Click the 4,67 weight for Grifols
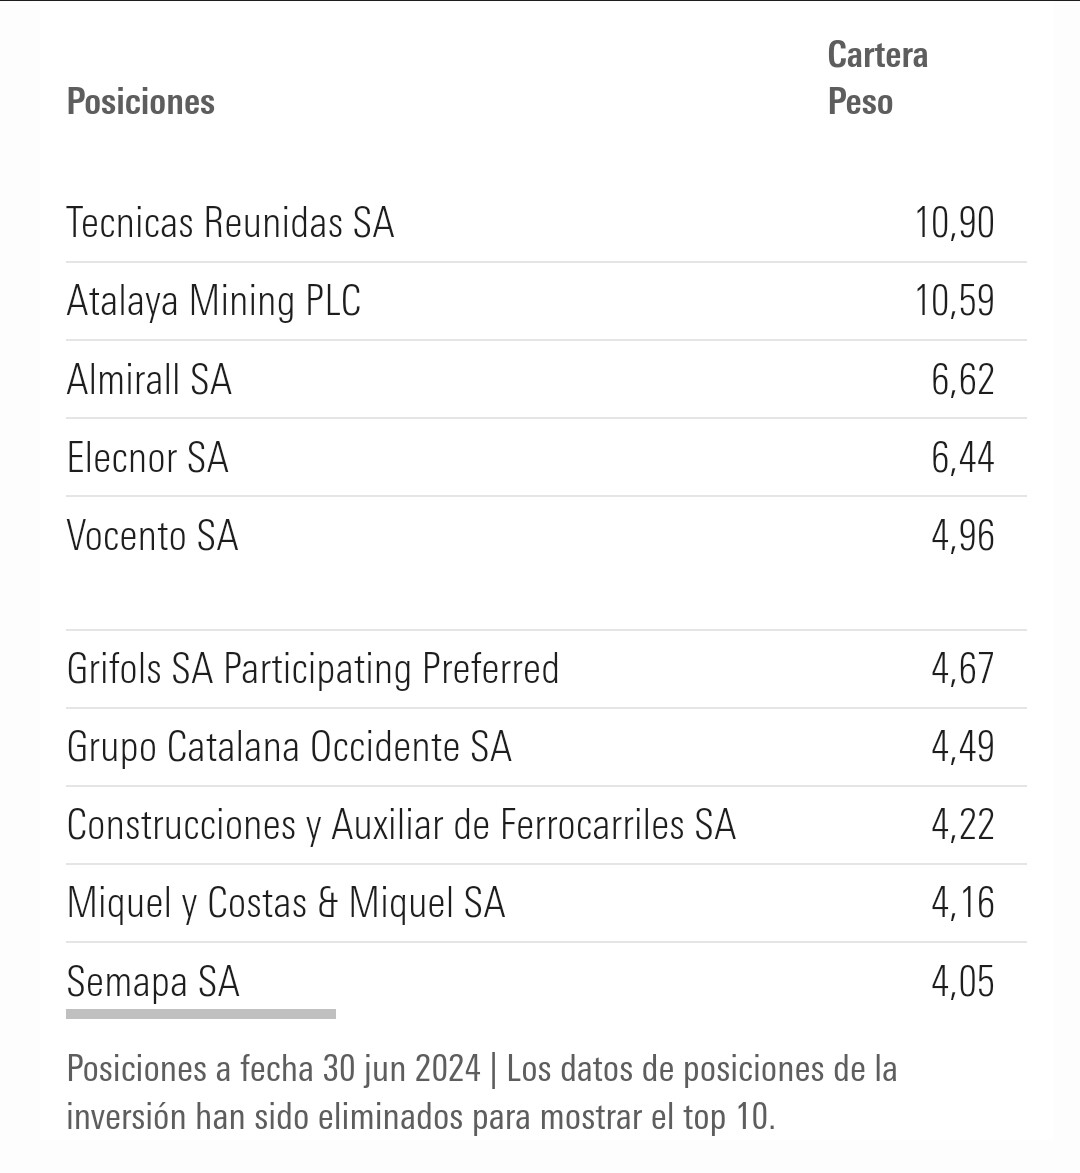The height and width of the screenshot is (1173, 1080). pos(963,669)
